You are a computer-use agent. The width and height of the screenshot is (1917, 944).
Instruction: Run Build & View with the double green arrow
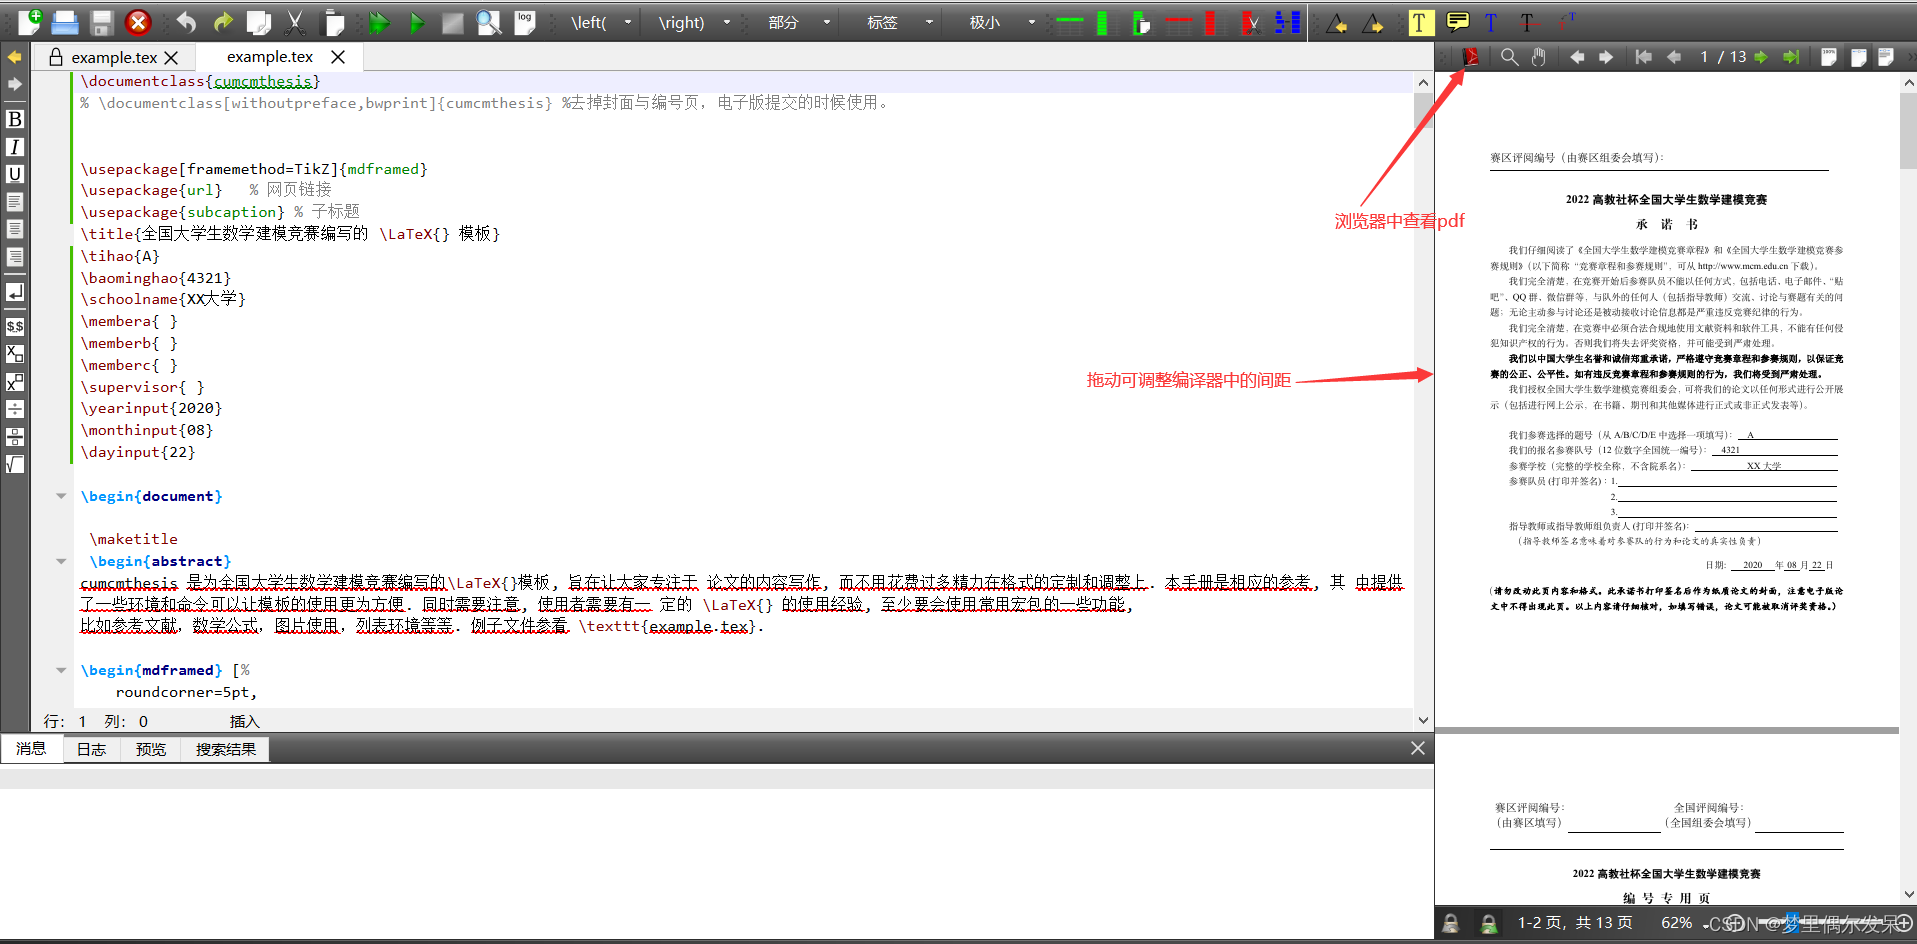379,22
